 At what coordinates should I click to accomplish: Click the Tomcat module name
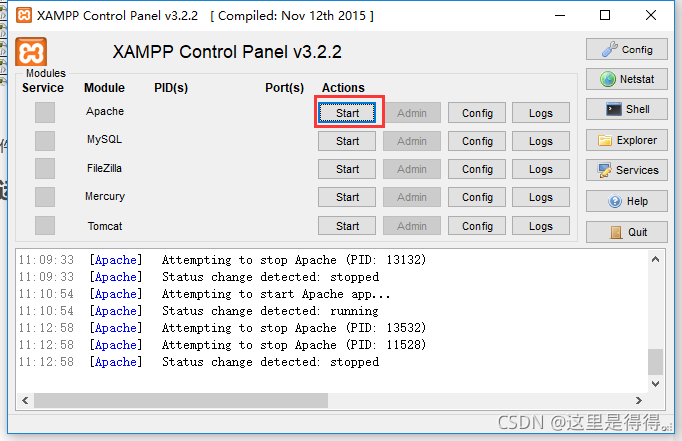pos(105,226)
